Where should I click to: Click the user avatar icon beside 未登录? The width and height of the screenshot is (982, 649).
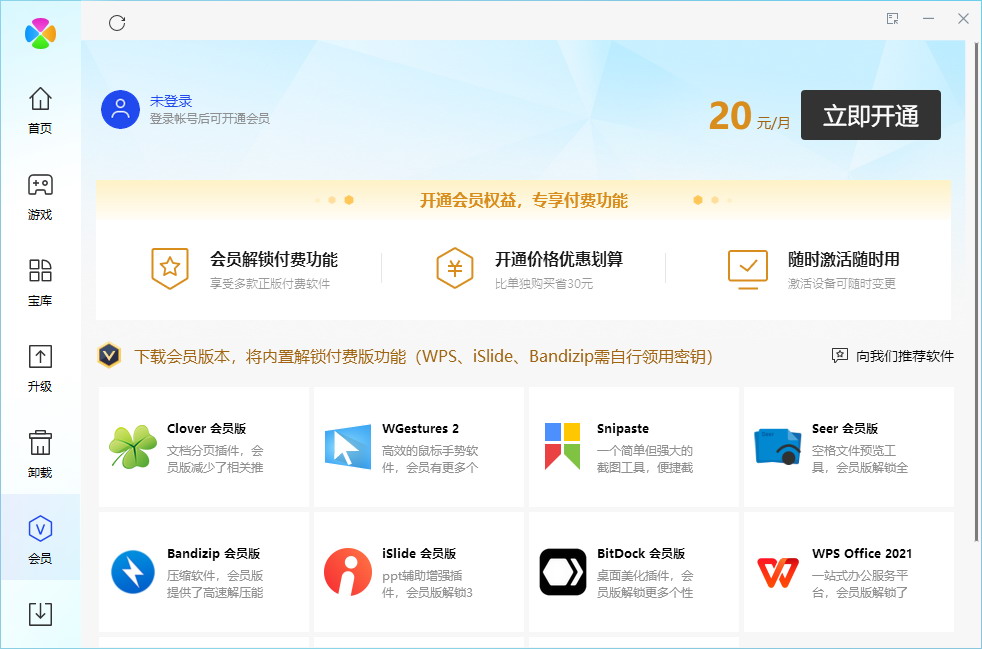(120, 110)
